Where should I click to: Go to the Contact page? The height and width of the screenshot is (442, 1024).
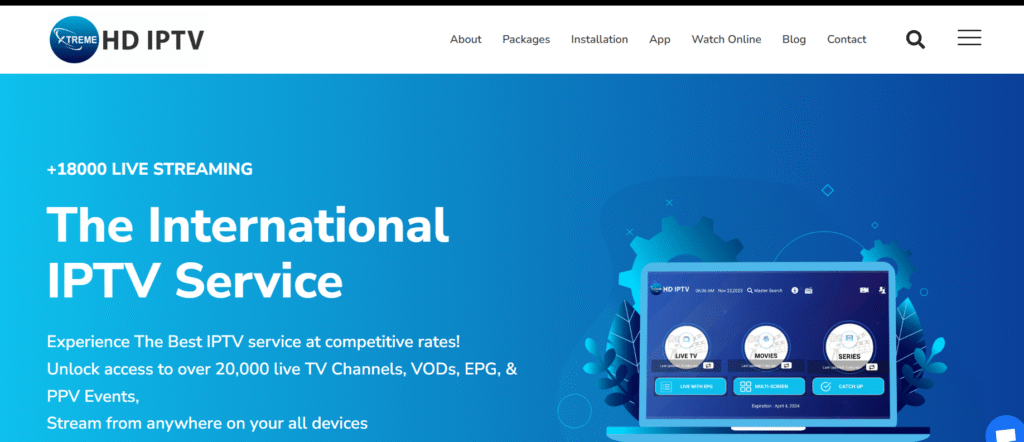pyautogui.click(x=846, y=40)
